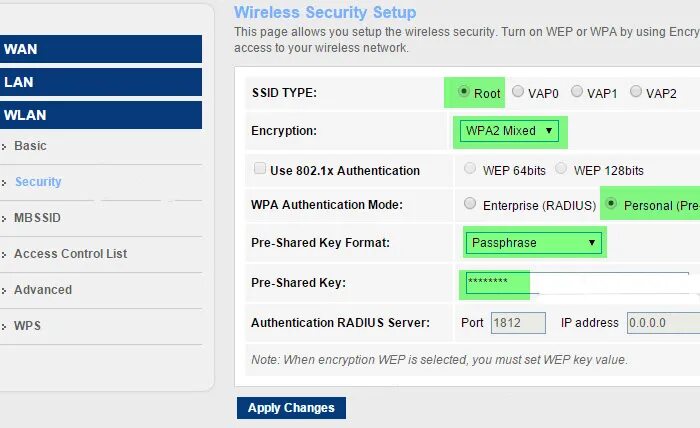This screenshot has height=428, width=700.
Task: Pick the VAP2 SSID type option
Action: 636,92
